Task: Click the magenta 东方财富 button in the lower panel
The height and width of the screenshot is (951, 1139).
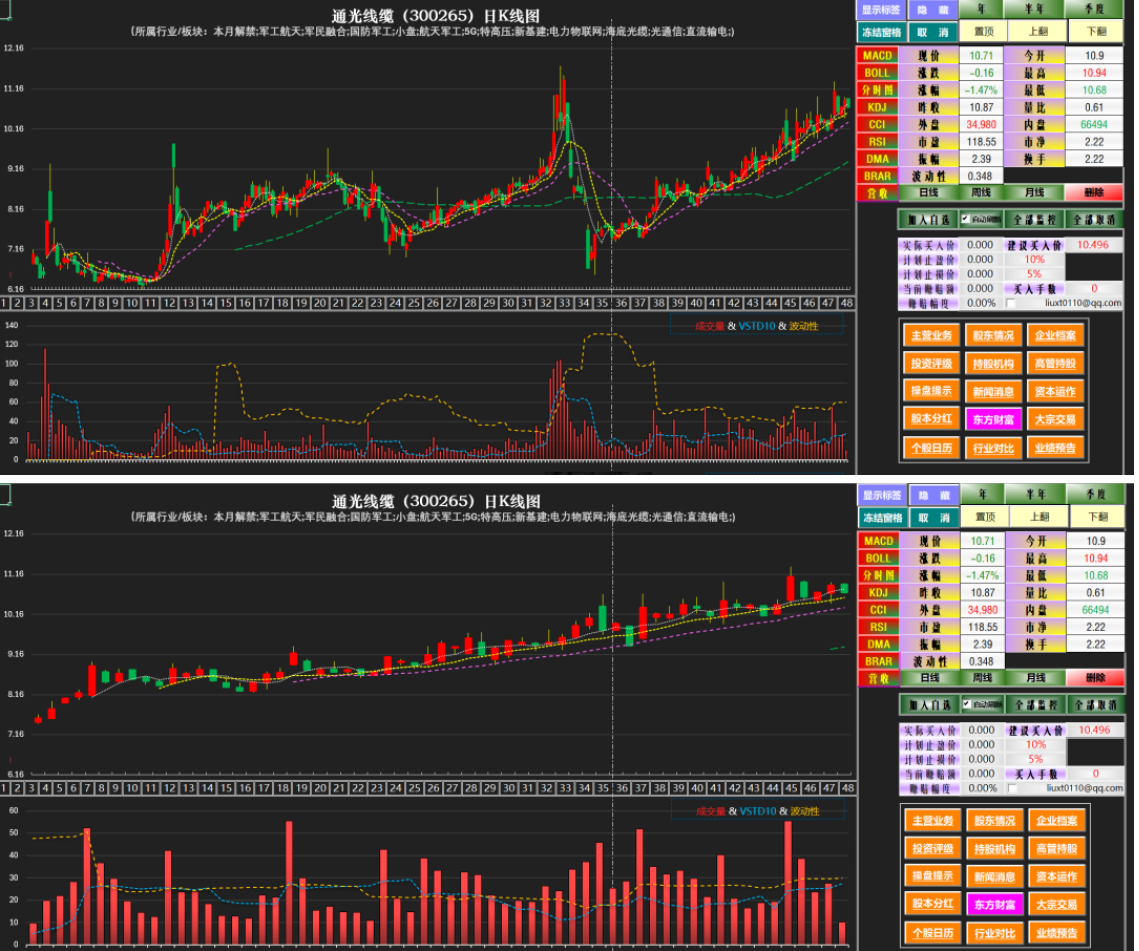Action: click(x=994, y=905)
